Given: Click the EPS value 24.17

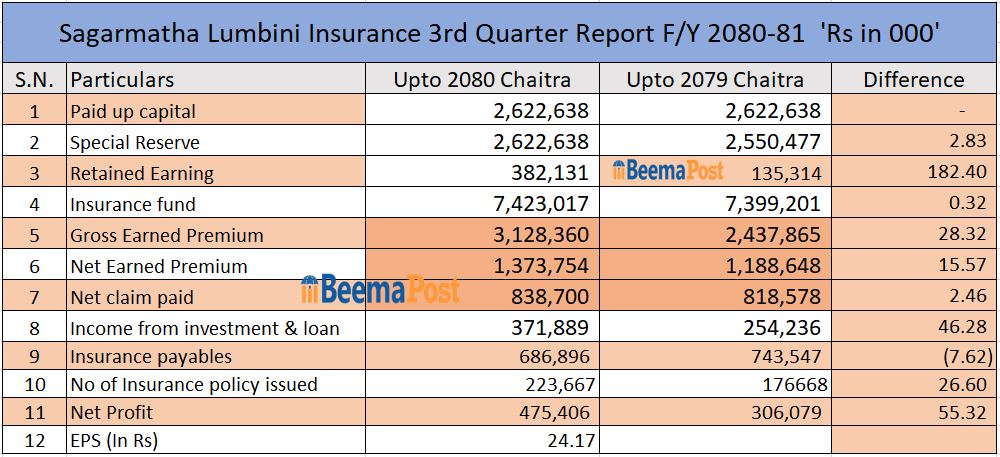Looking at the screenshot, I should pos(568,440).
